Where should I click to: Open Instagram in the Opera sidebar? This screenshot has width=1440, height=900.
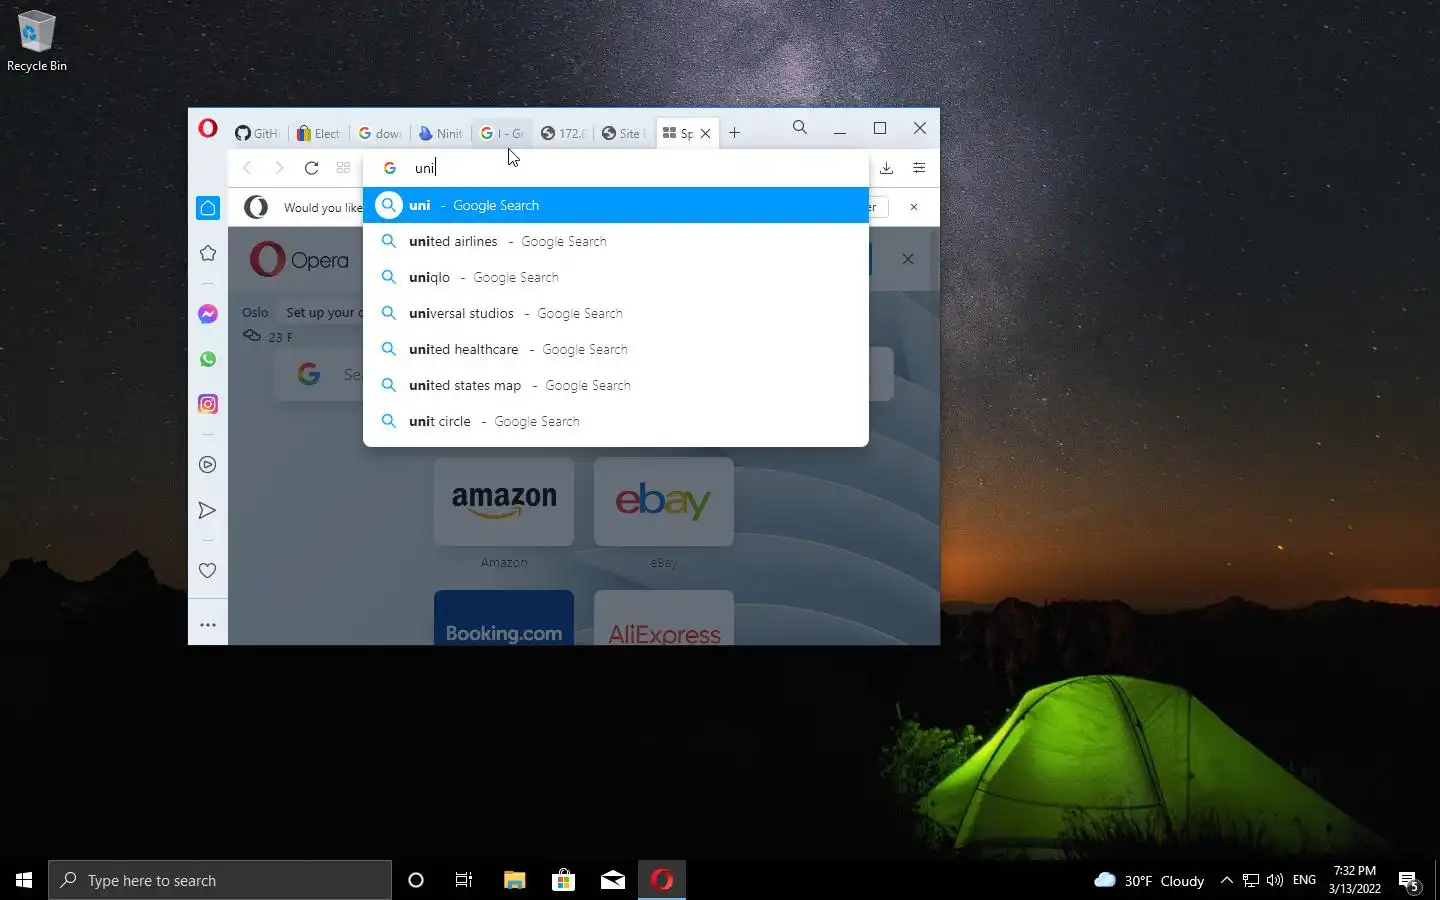point(208,404)
